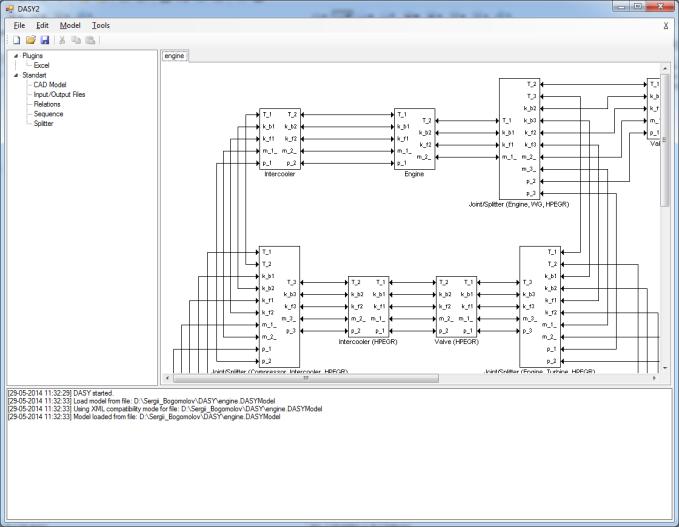Screen dimensions: 679x527
Task: Click T_1 input port of Intercooler block
Action: point(267,115)
